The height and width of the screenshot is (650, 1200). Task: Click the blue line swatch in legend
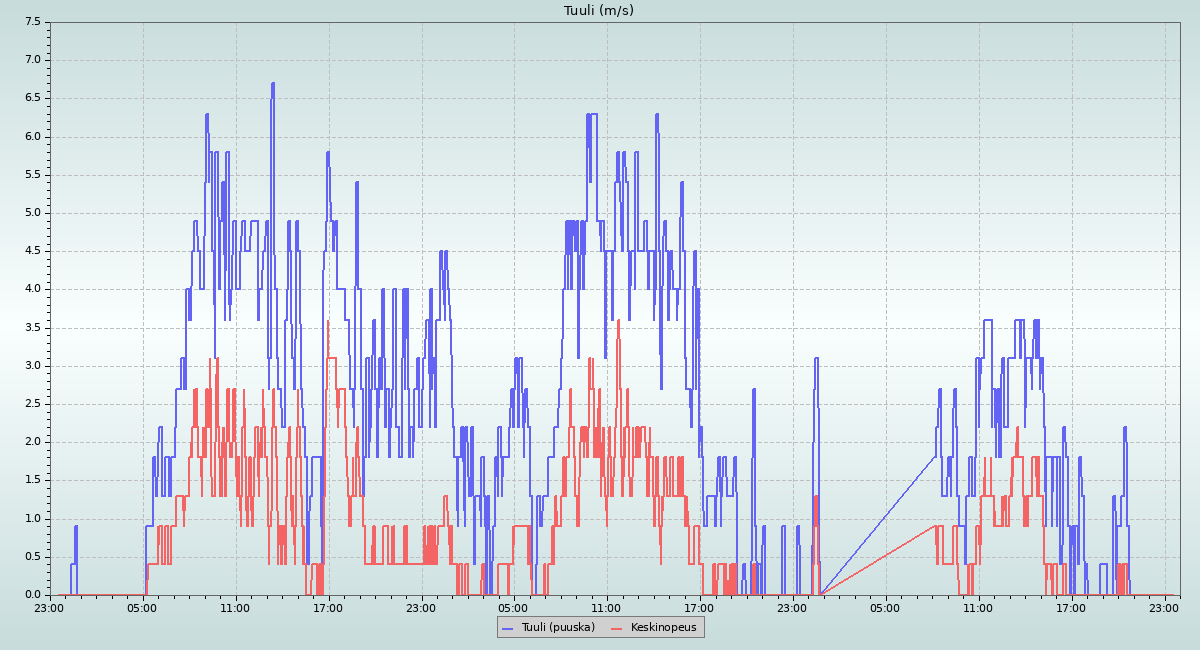tap(509, 628)
